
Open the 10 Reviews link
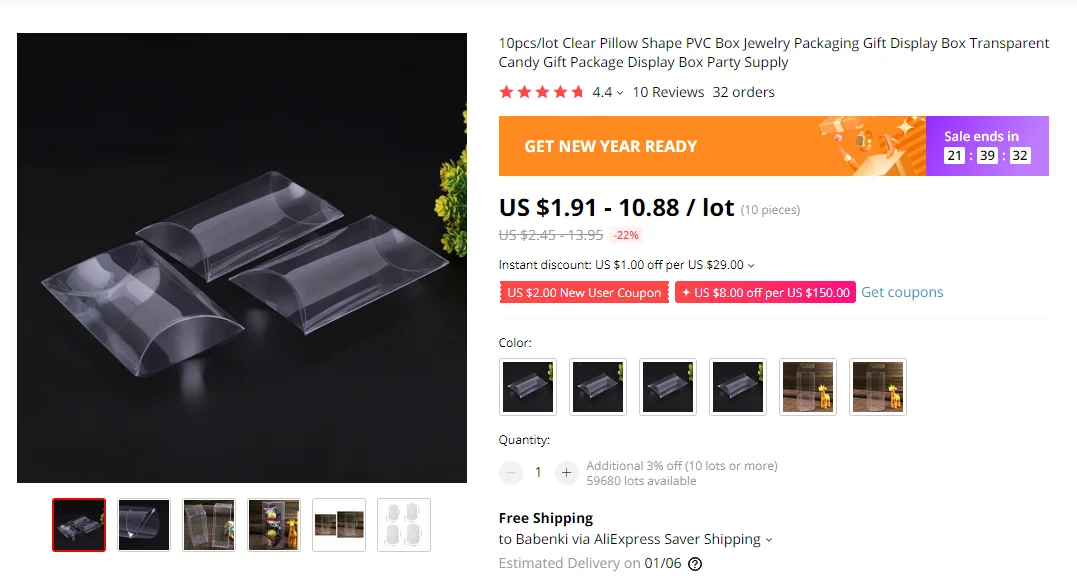click(668, 92)
